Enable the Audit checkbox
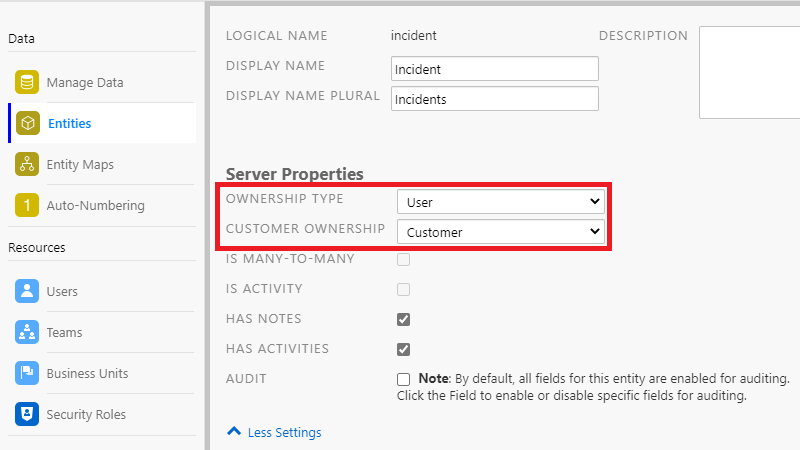The width and height of the screenshot is (800, 450). (x=404, y=380)
